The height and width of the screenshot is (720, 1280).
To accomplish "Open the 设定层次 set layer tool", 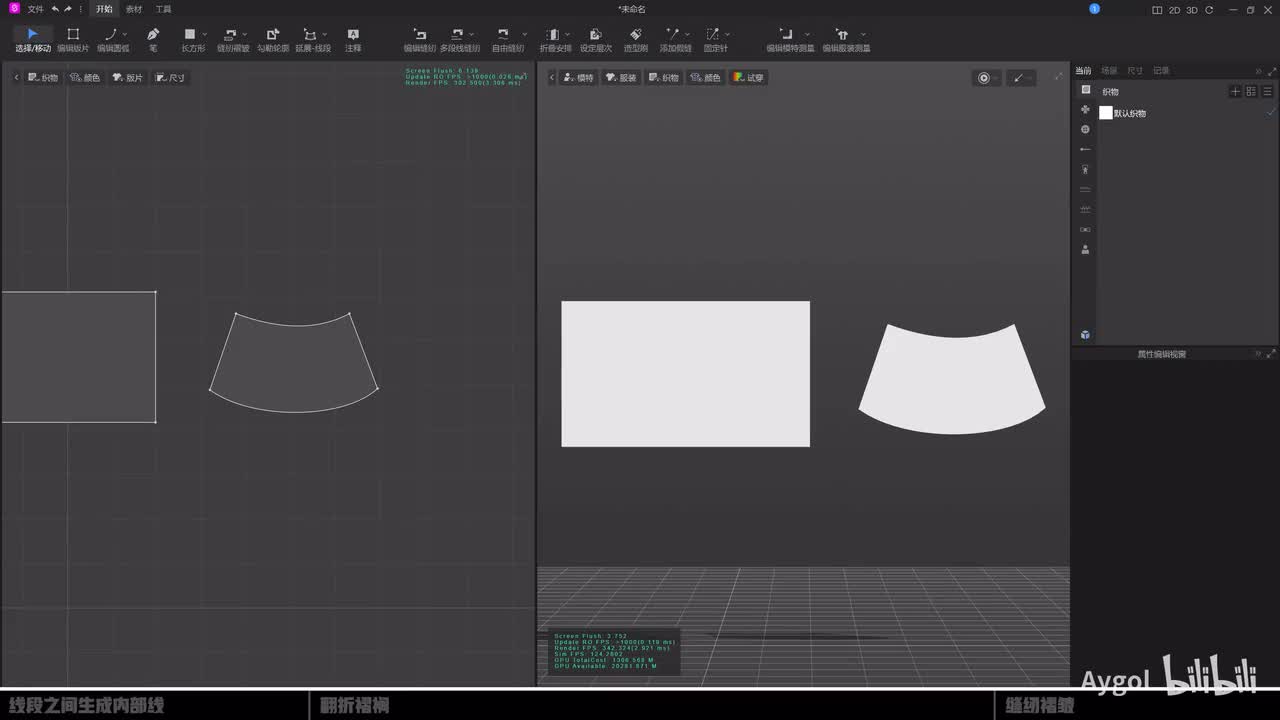I will click(x=596, y=40).
